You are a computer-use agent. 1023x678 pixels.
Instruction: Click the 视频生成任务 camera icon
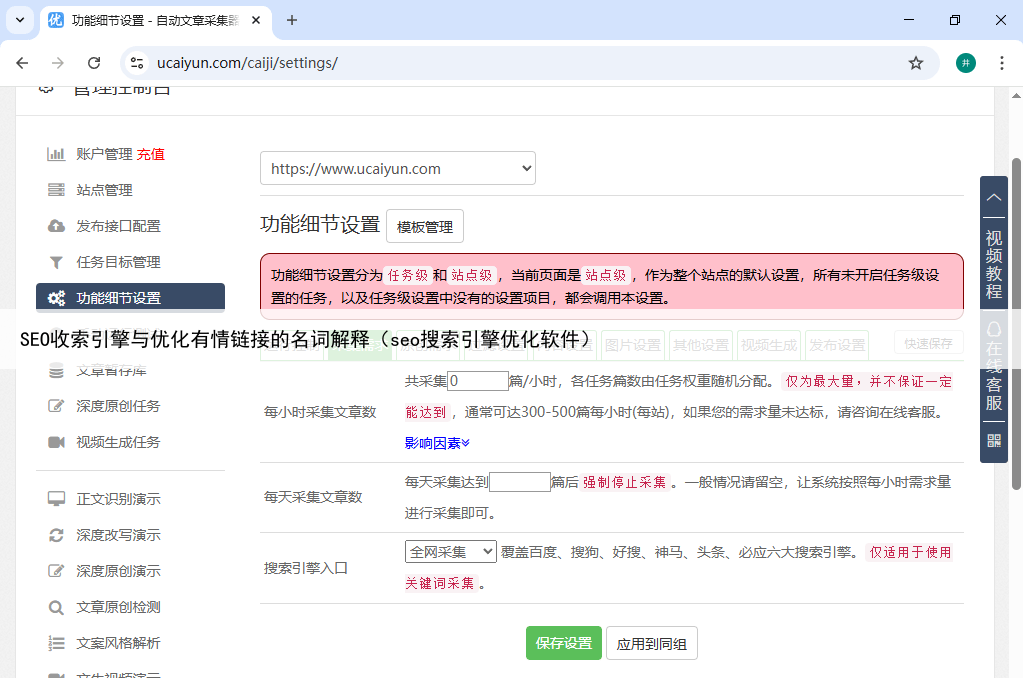[56, 442]
